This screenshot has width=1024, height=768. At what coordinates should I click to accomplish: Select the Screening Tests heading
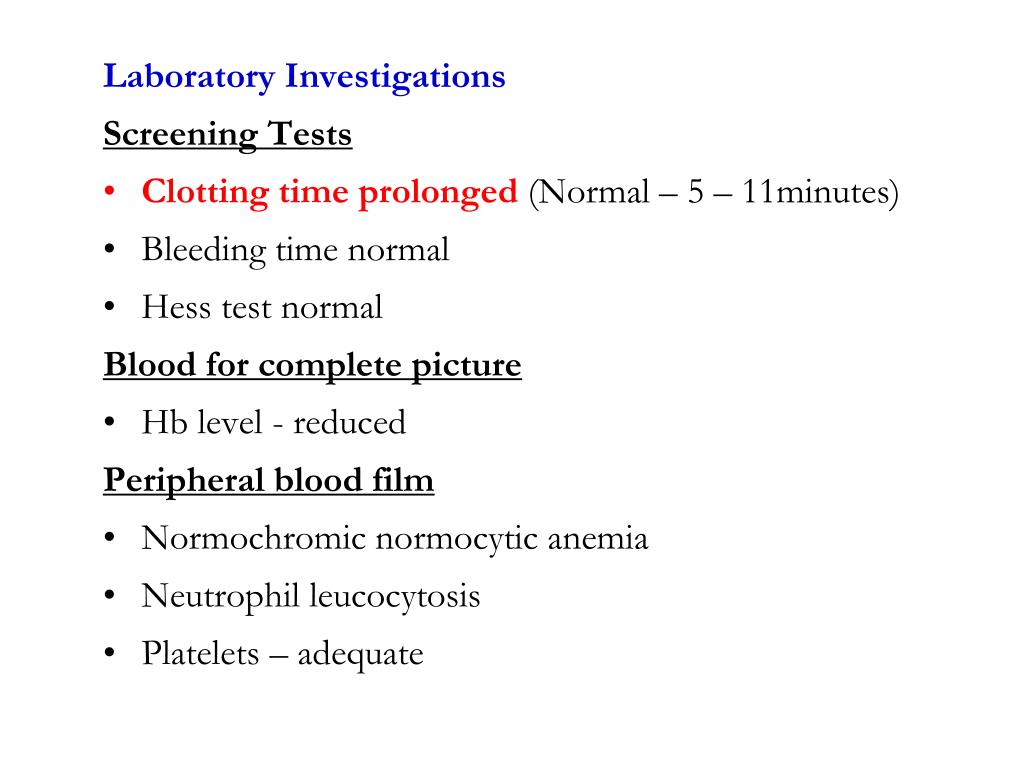(227, 135)
